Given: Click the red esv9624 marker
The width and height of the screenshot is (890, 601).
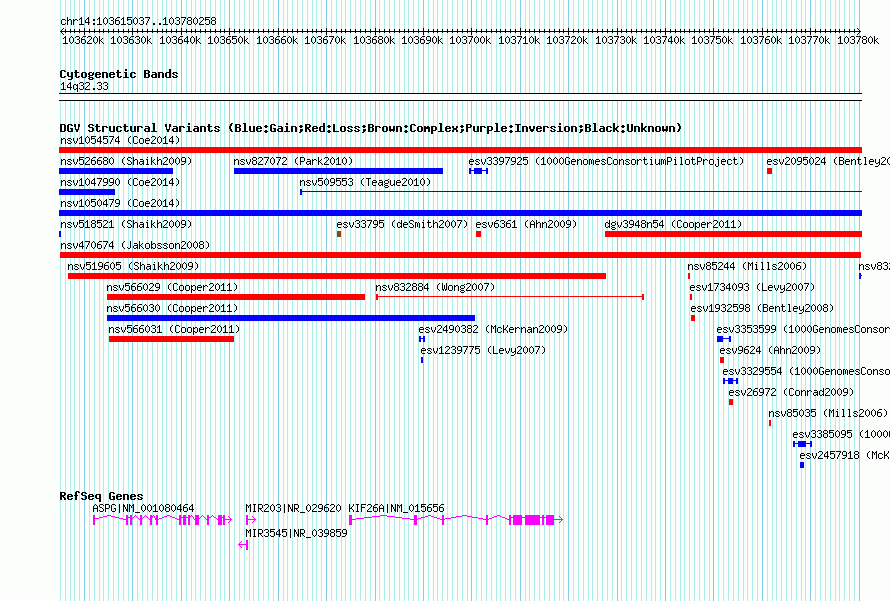Looking at the screenshot, I should [722, 360].
